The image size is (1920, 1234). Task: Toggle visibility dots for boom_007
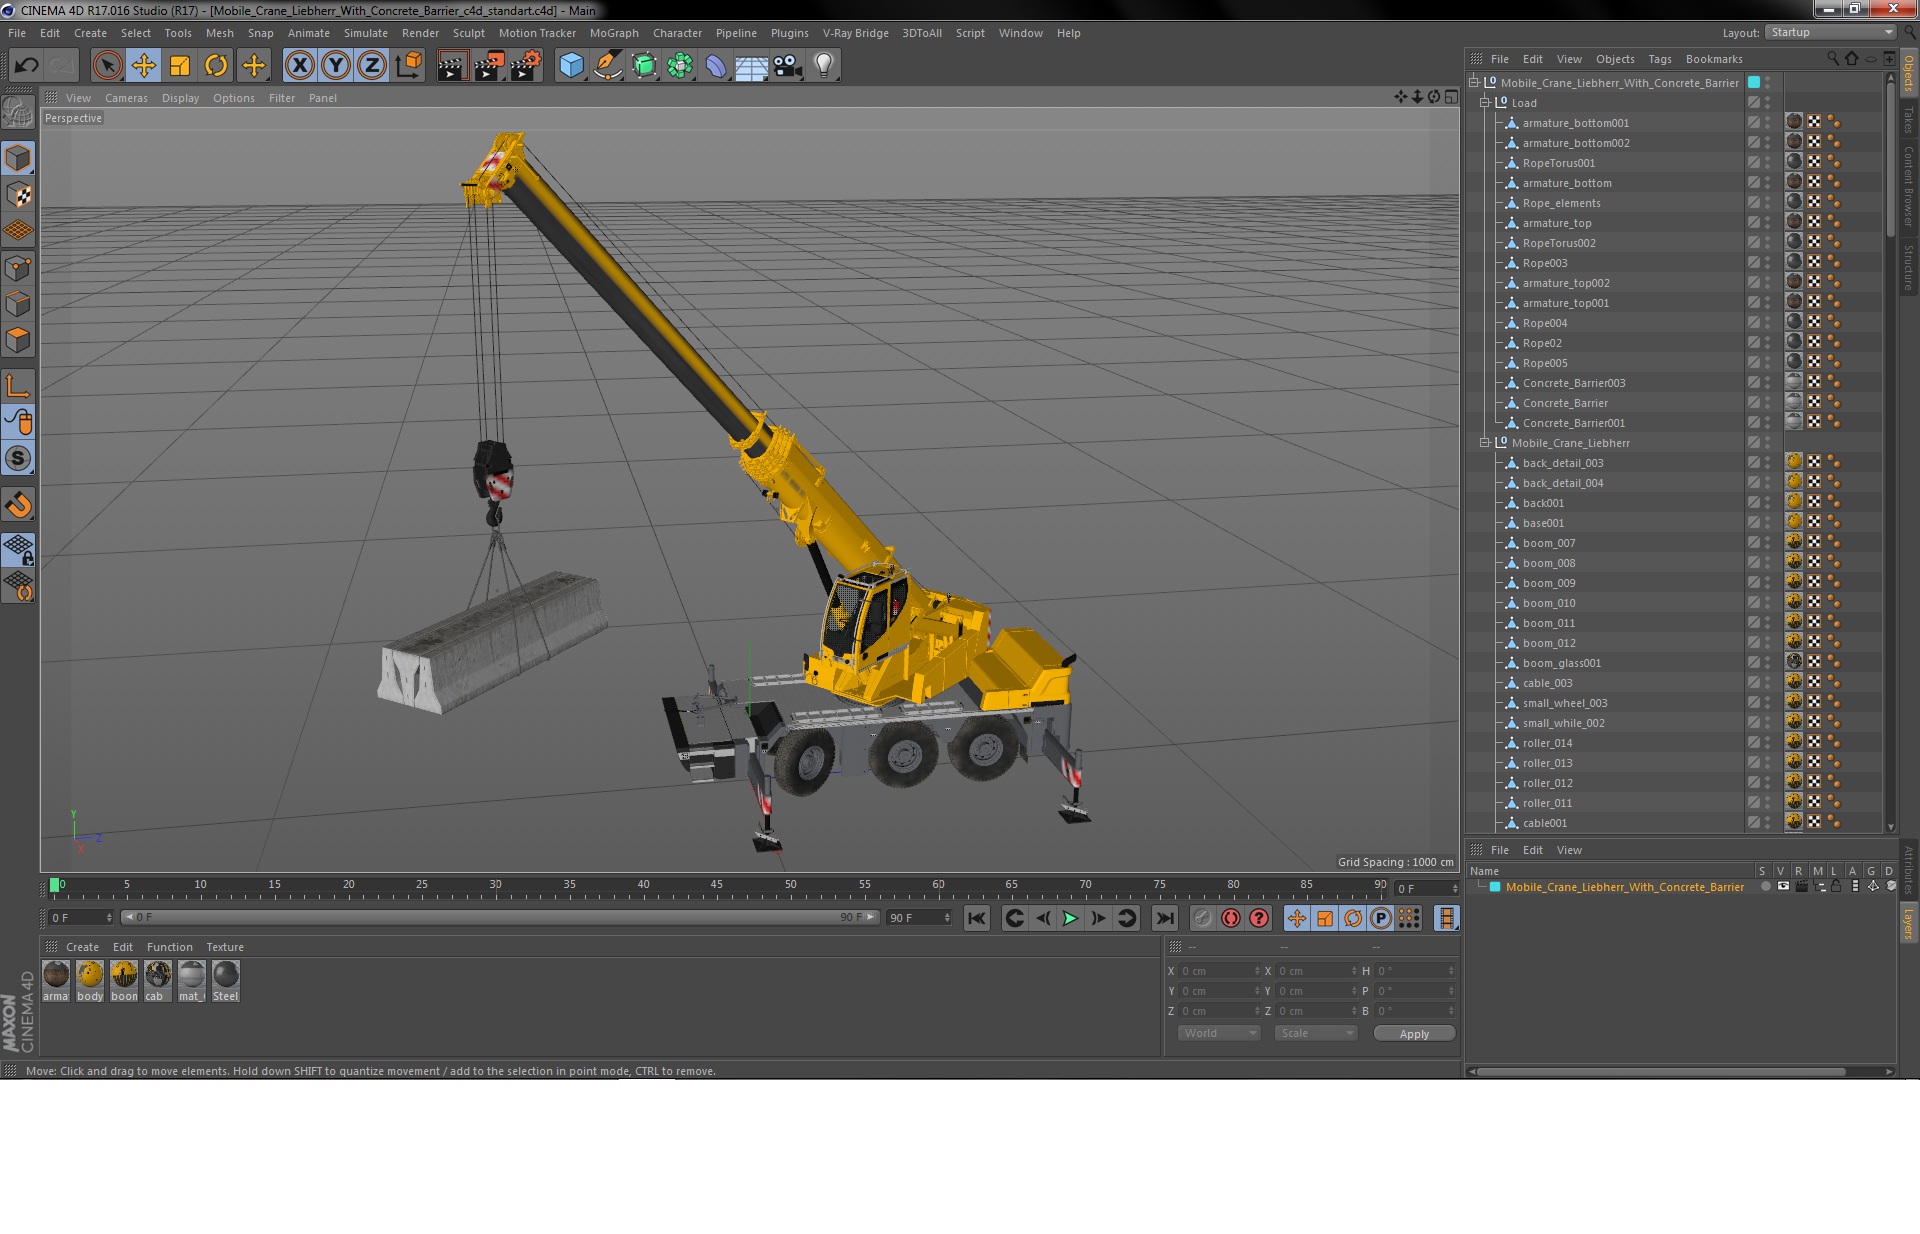click(x=1767, y=543)
